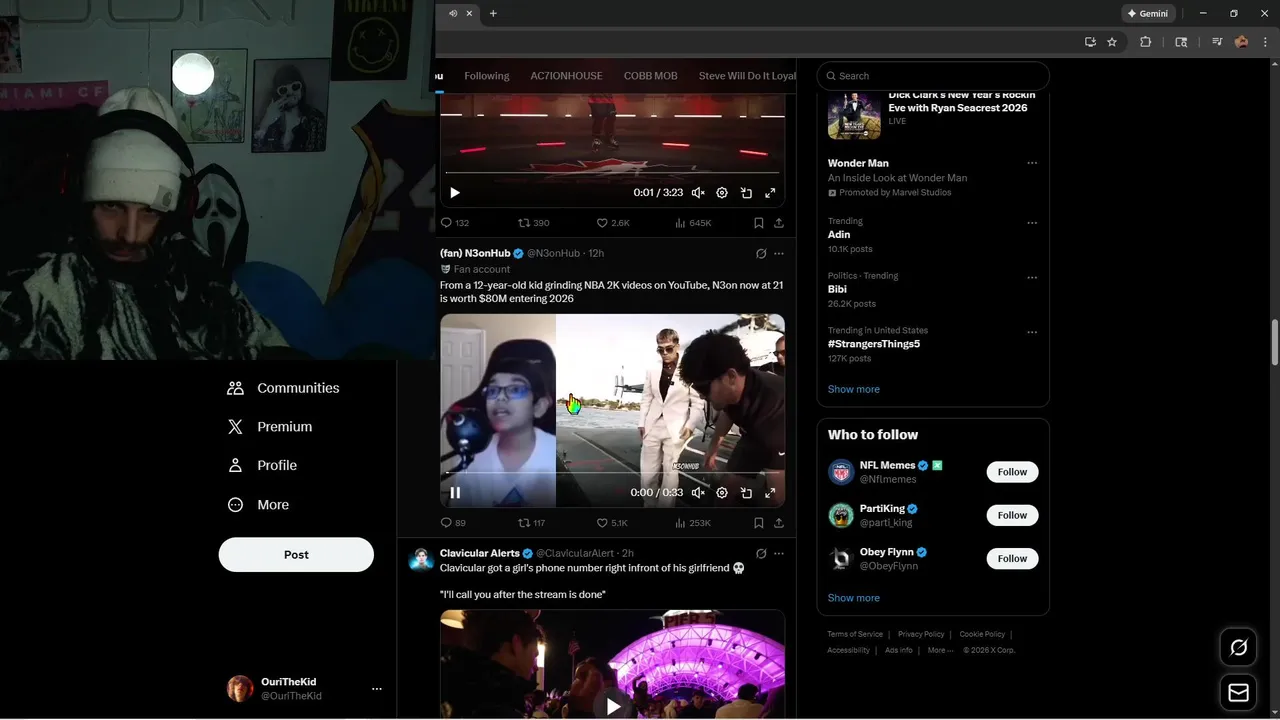Open the #StrangersThings5 trend
Image resolution: width=1280 pixels, height=720 pixels.
(874, 344)
